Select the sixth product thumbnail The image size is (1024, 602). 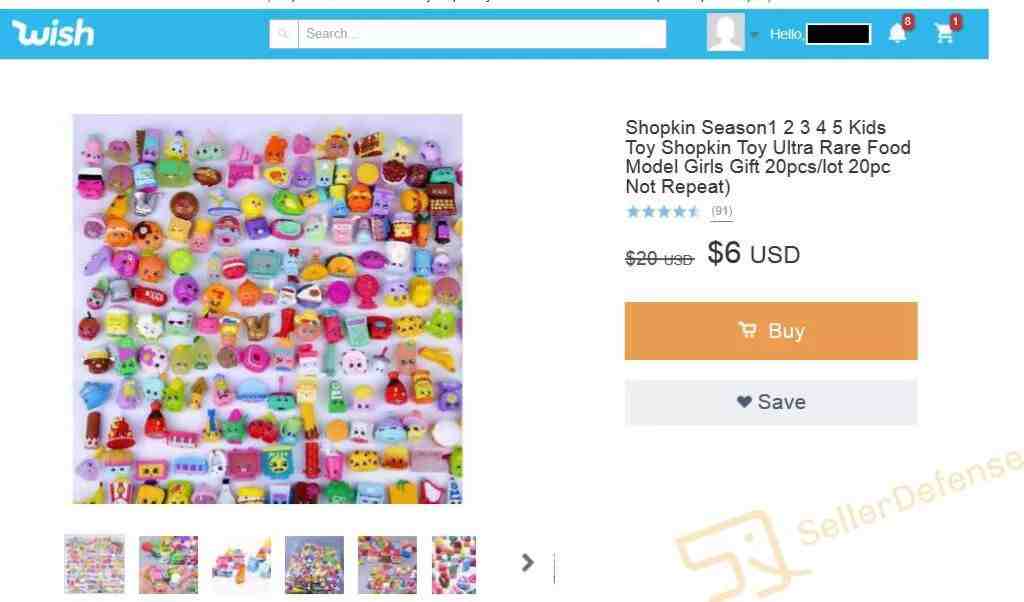(x=454, y=565)
